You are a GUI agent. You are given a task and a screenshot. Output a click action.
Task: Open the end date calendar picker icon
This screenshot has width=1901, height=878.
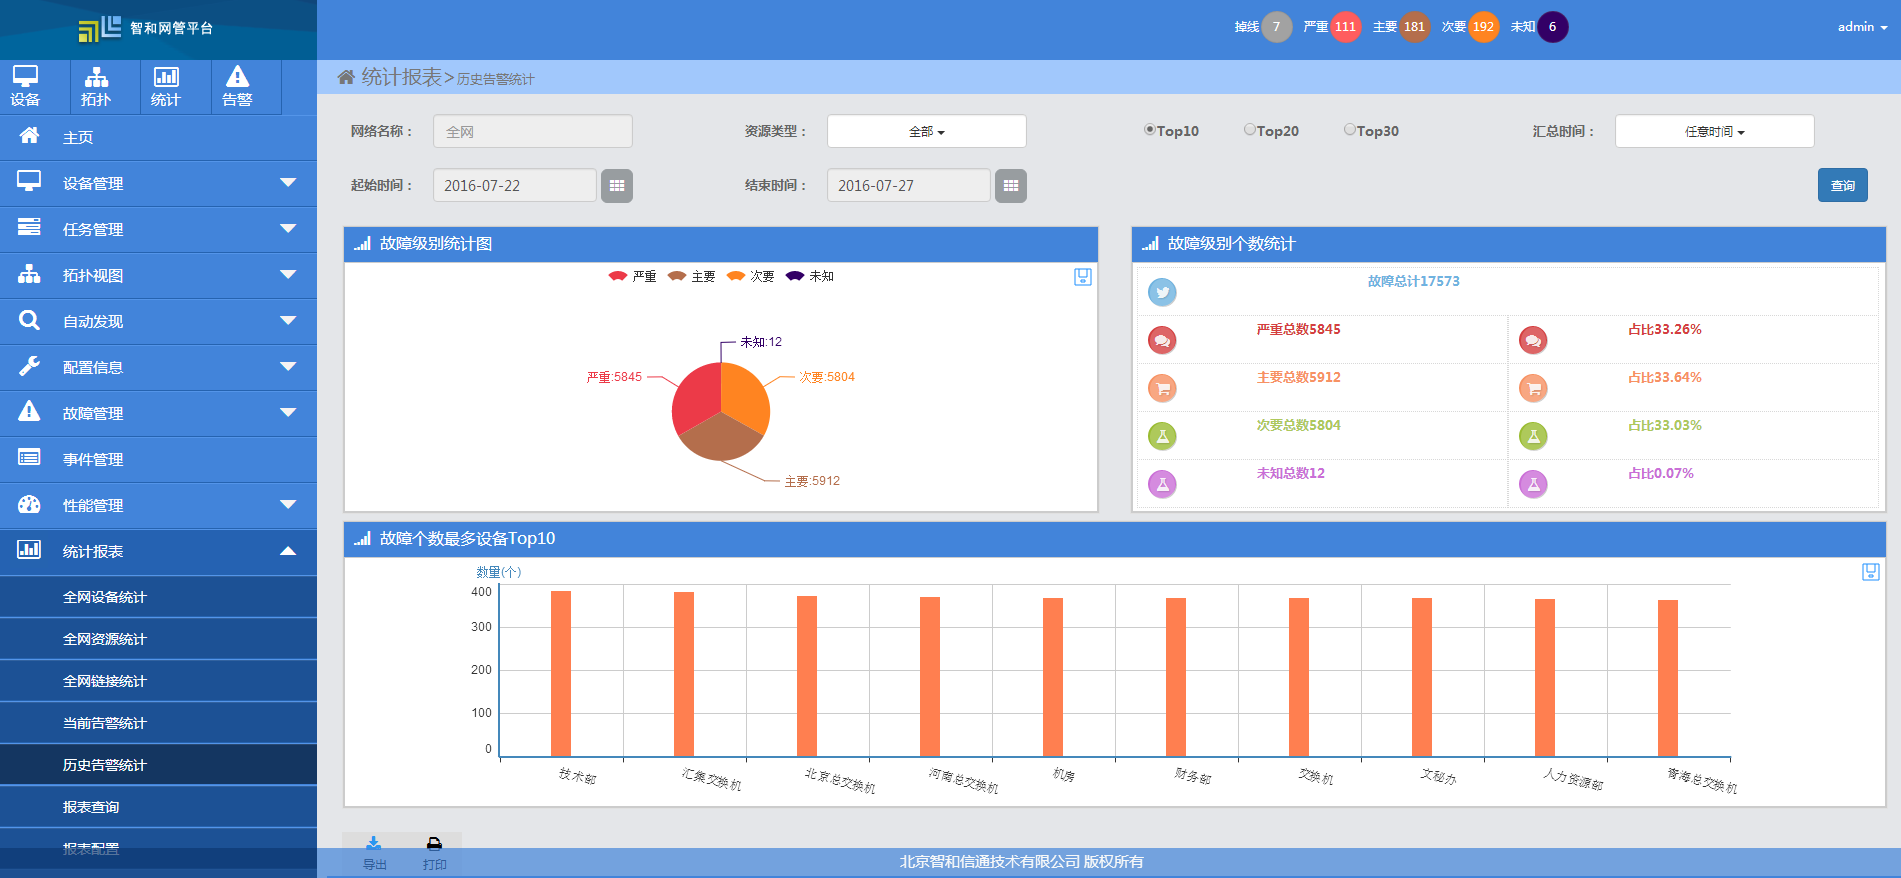1010,186
